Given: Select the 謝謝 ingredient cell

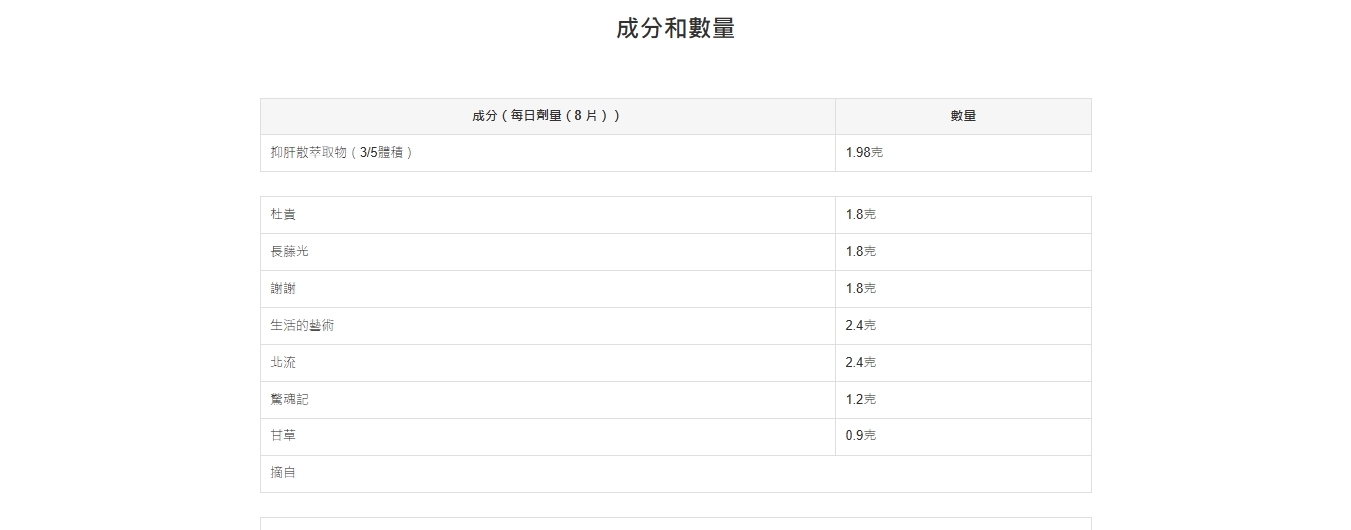Looking at the screenshot, I should (x=283, y=289).
